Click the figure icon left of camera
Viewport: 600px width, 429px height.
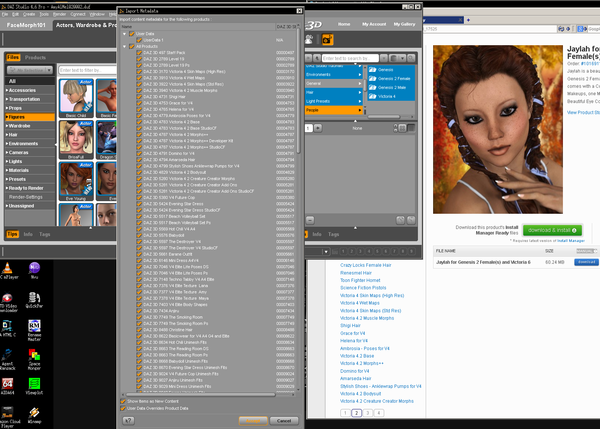(x=309, y=39)
